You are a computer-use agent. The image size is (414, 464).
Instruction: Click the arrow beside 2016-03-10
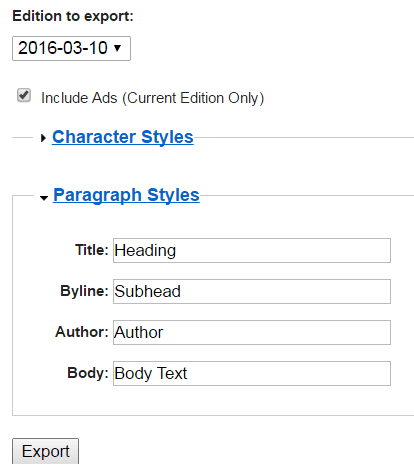[x=117, y=48]
